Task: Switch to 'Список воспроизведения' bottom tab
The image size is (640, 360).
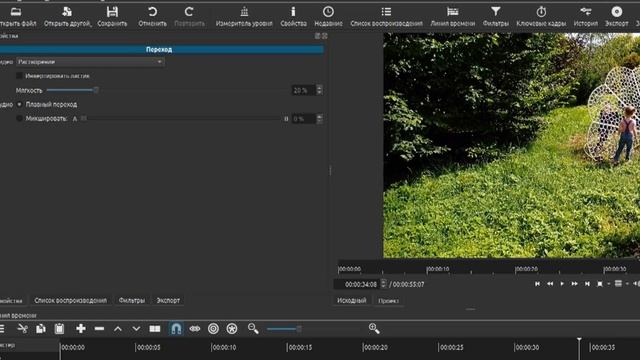Action: [70, 300]
